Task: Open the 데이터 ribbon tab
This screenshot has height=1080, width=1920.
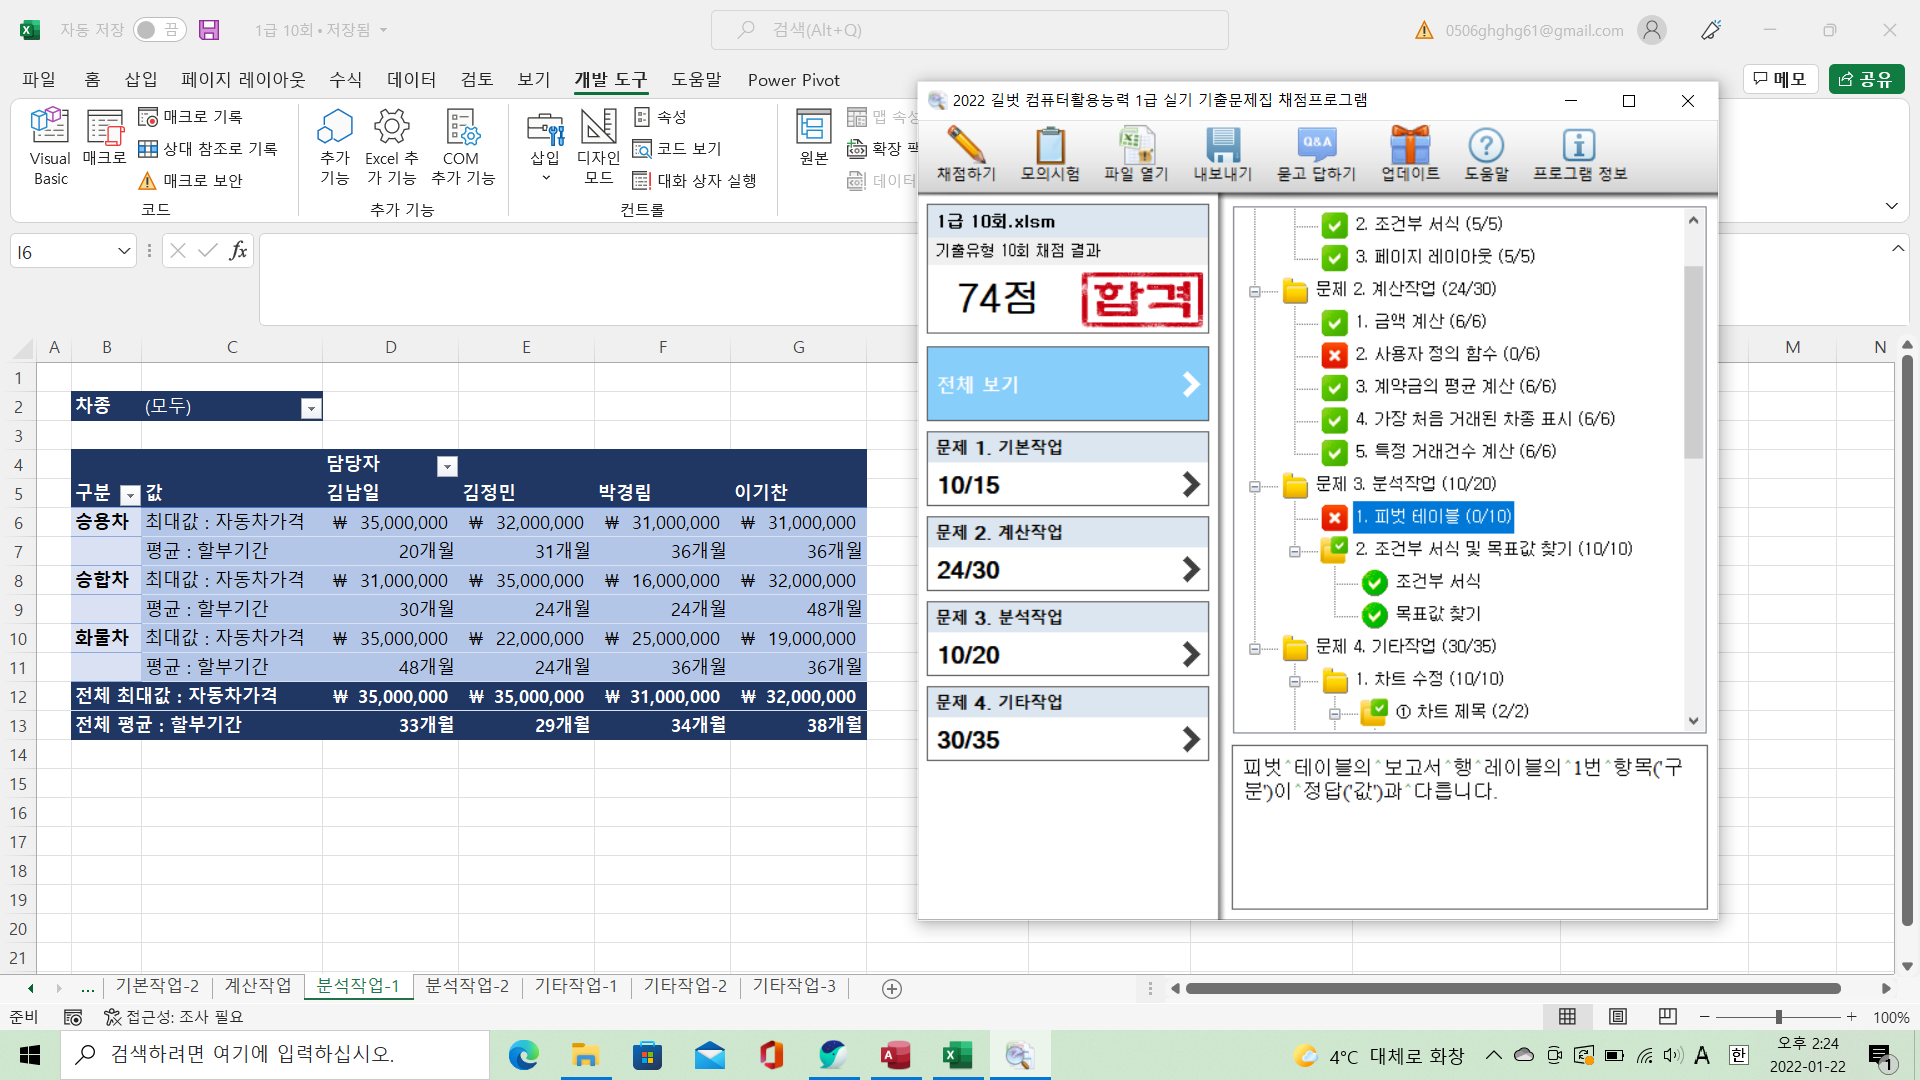Action: 411,80
